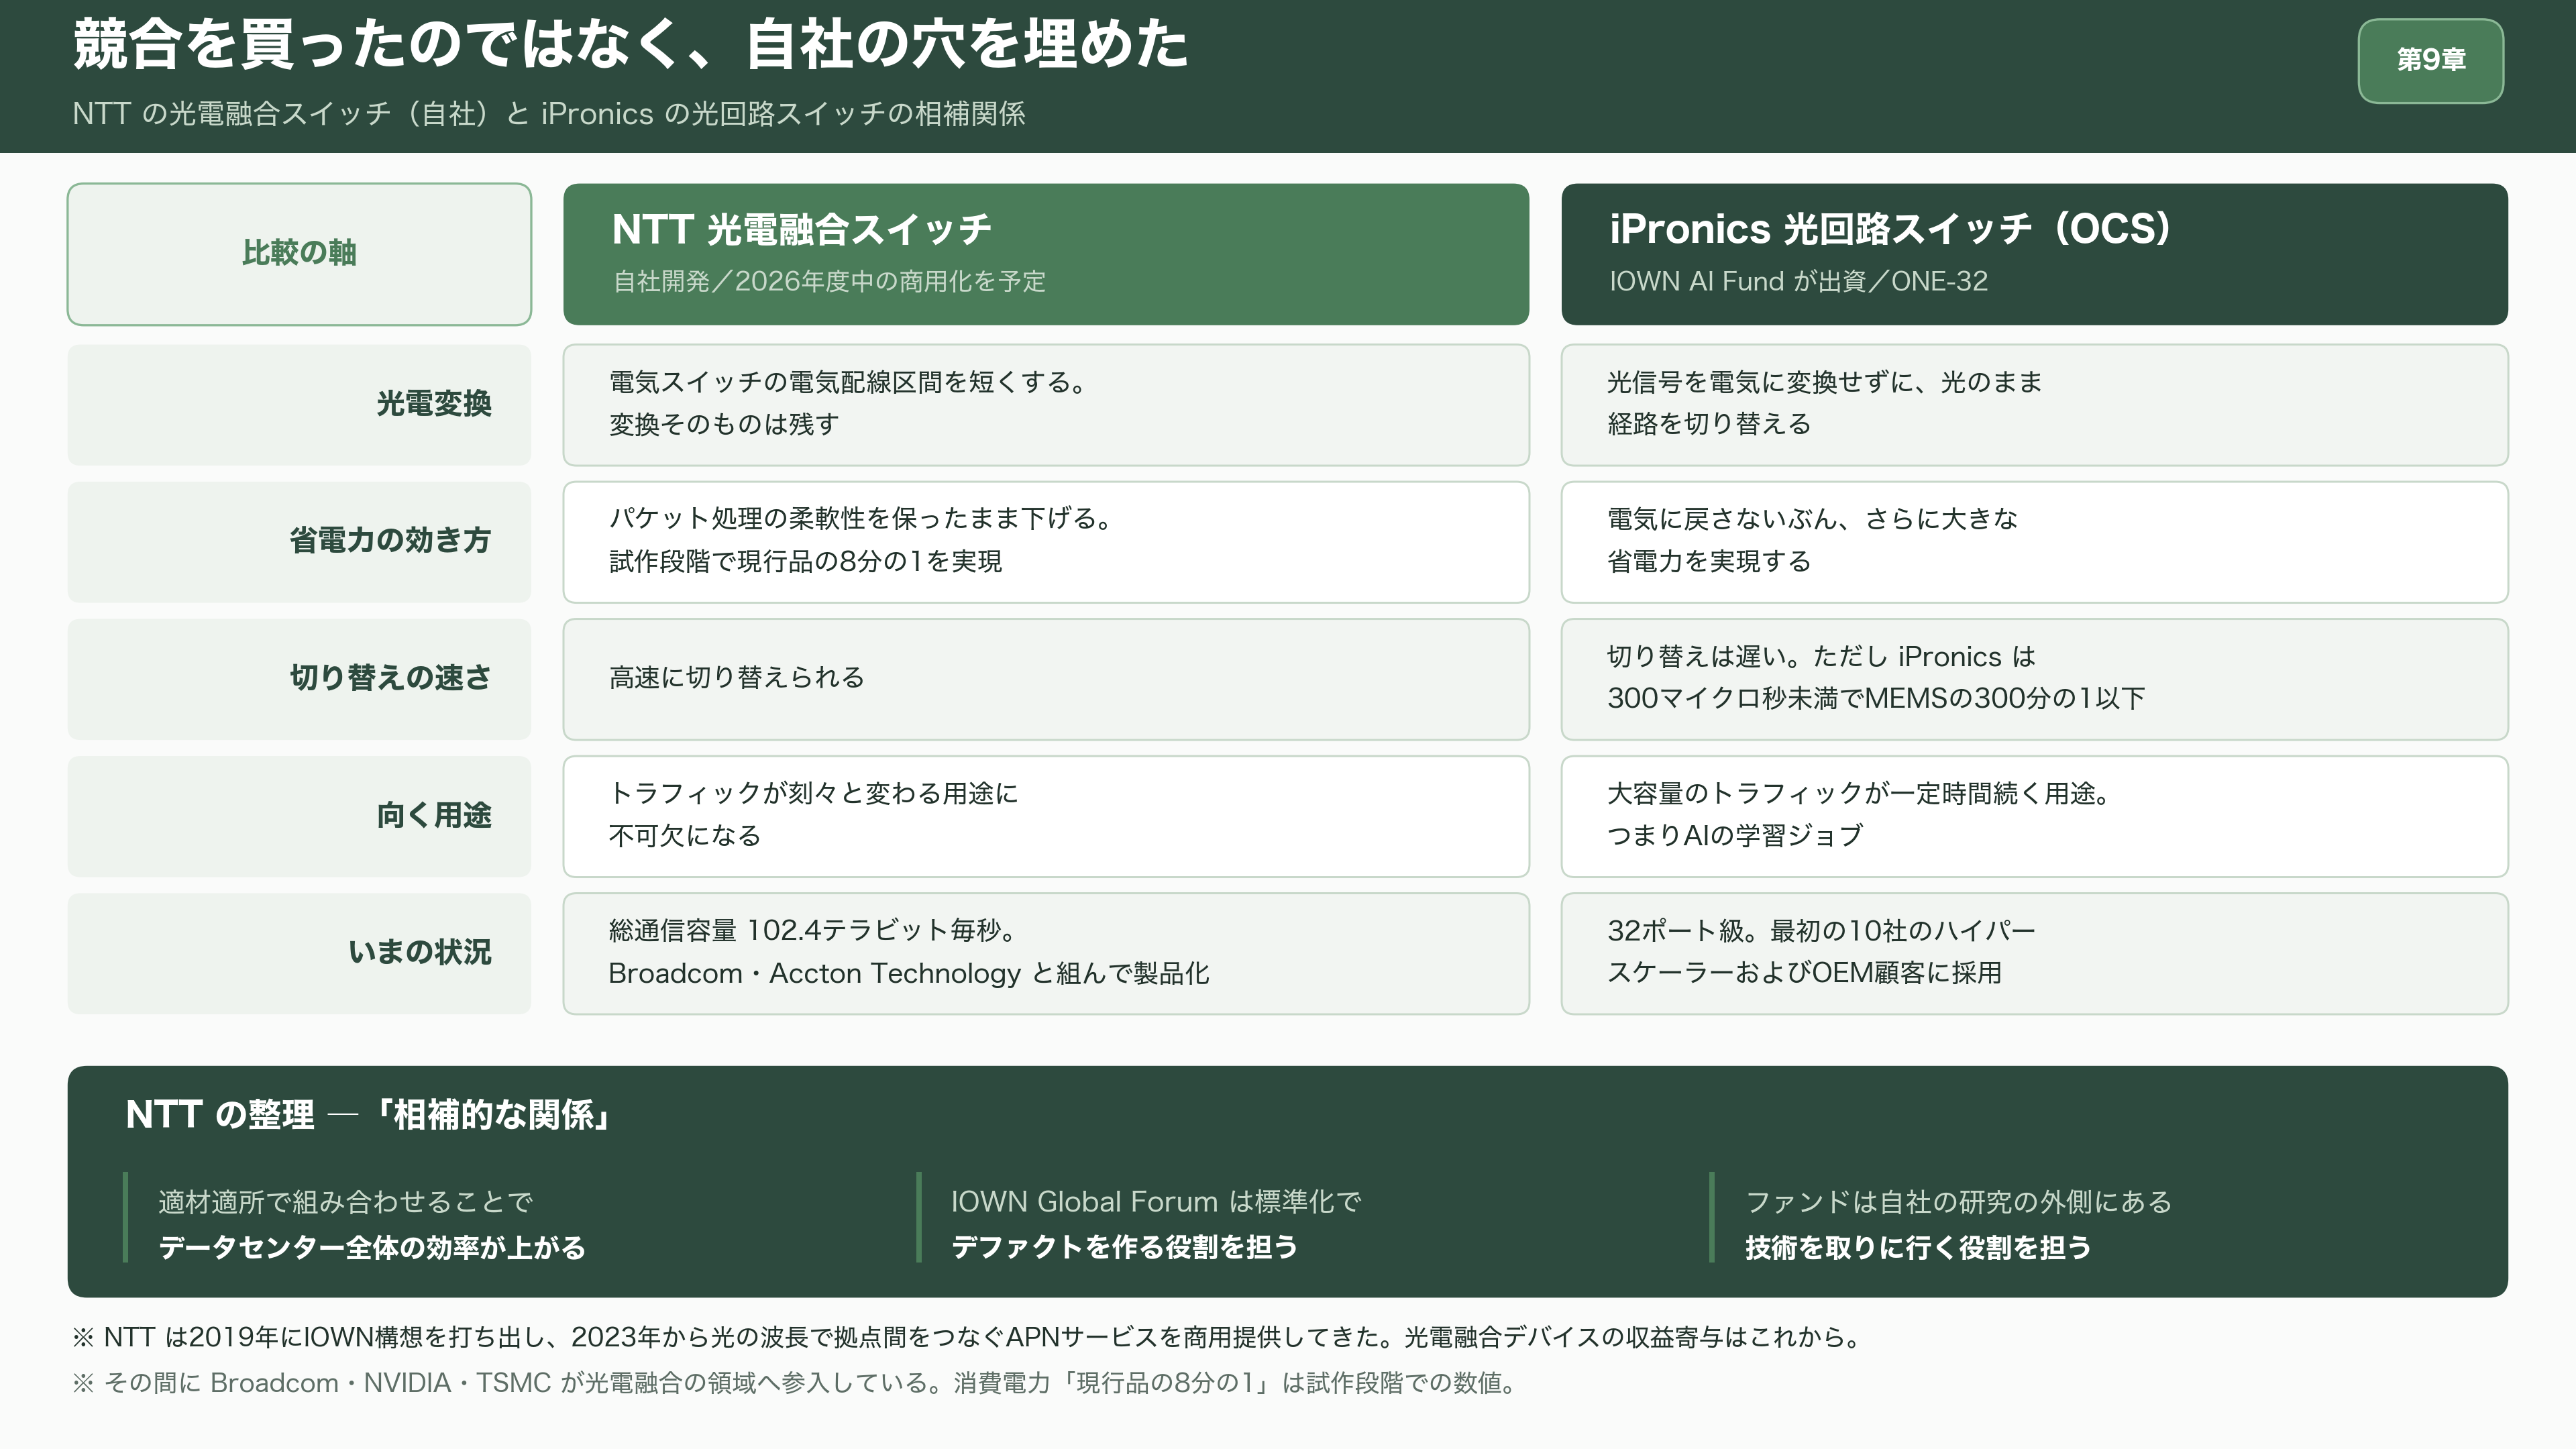Click the footnote starting ※ NTT は2019年にIOWN構想
This screenshot has height=1449, width=2576.
(967, 1337)
